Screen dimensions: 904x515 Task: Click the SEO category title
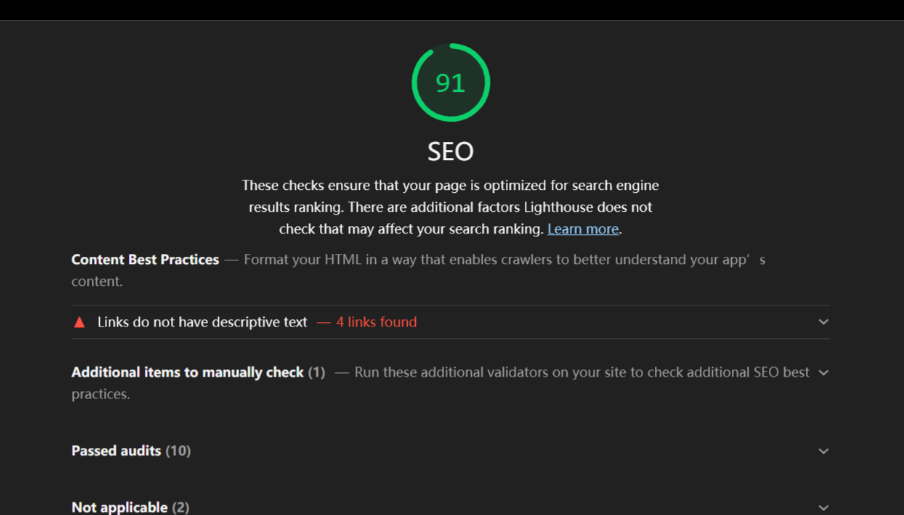pos(451,152)
